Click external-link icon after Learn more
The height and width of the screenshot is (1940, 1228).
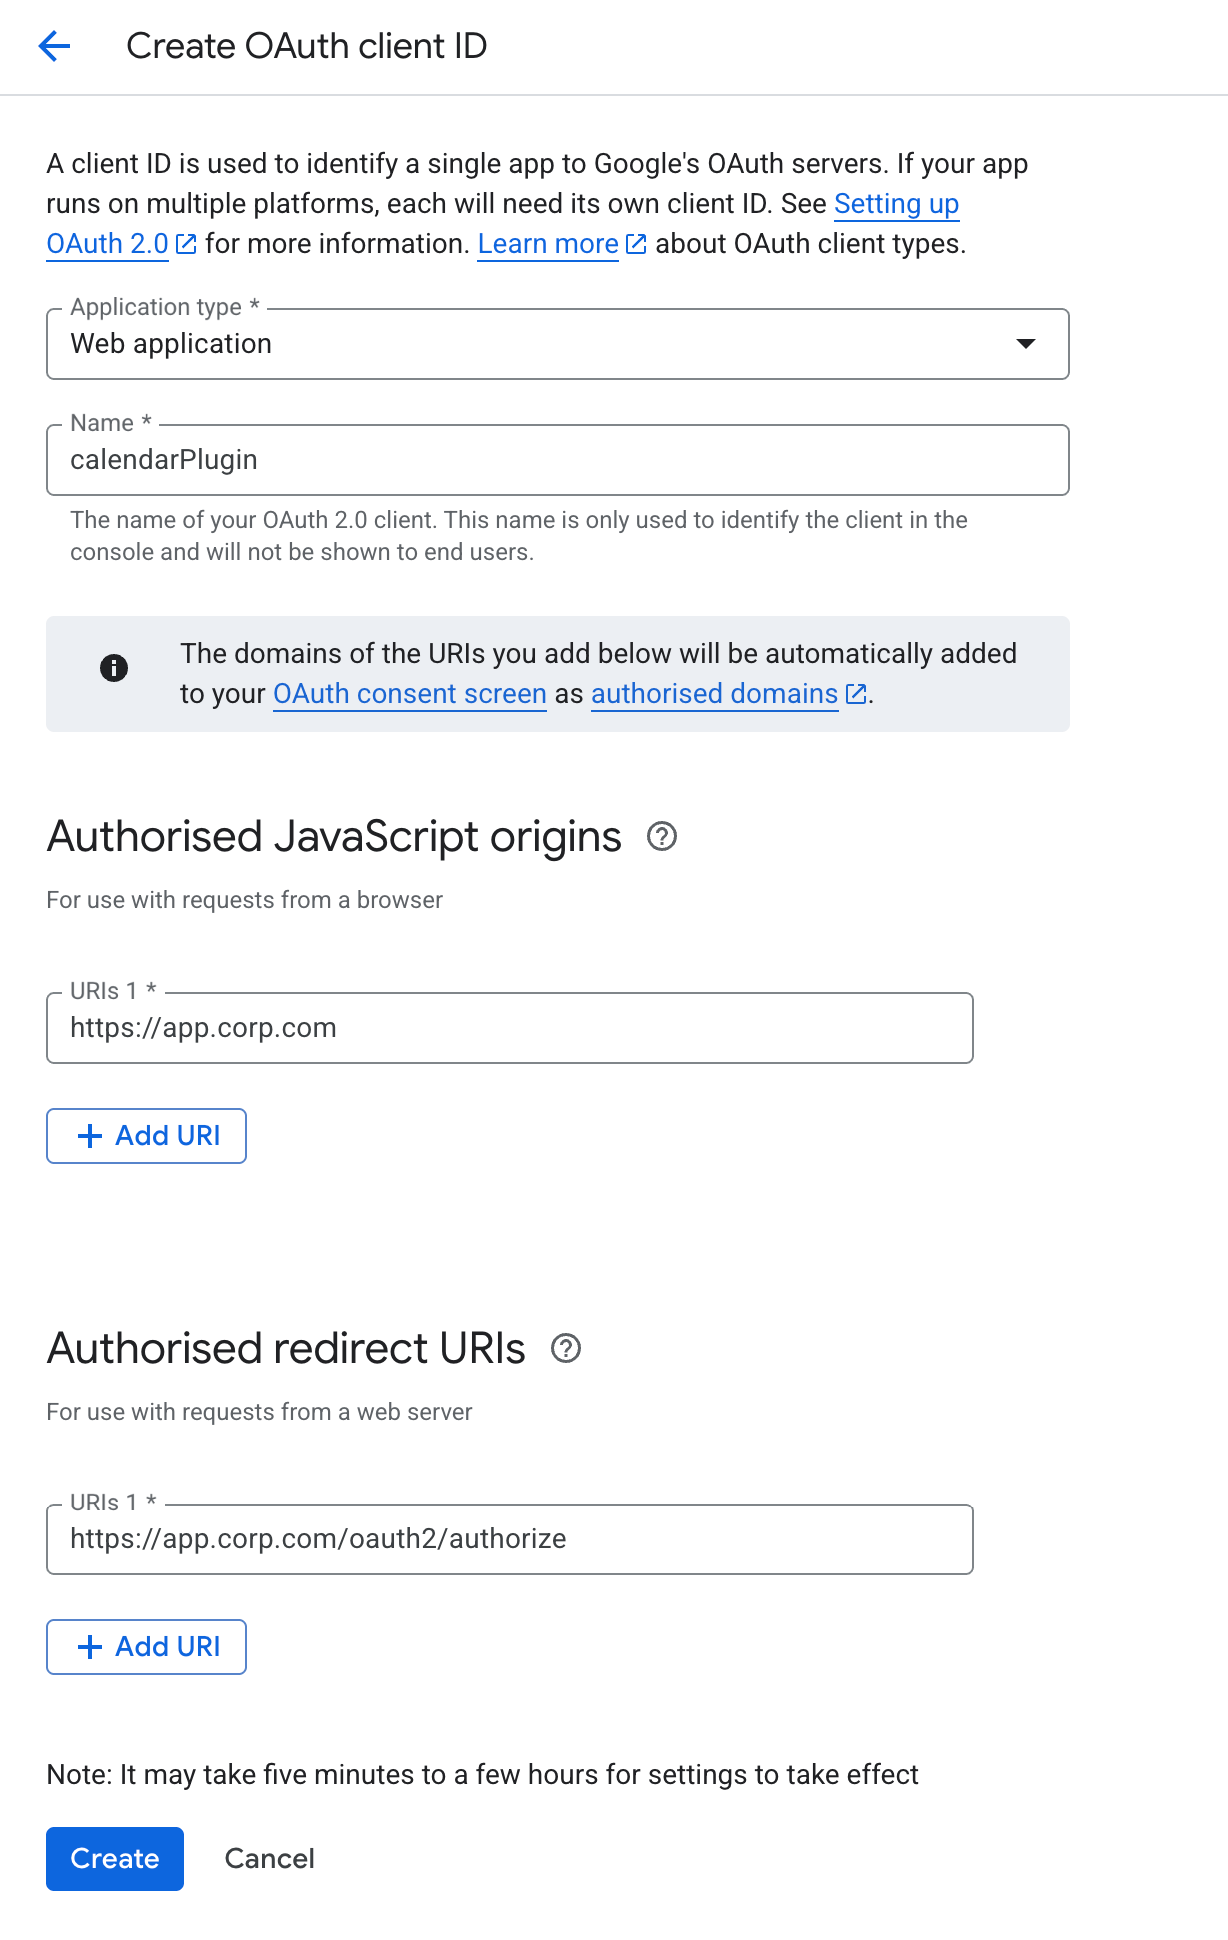[636, 244]
